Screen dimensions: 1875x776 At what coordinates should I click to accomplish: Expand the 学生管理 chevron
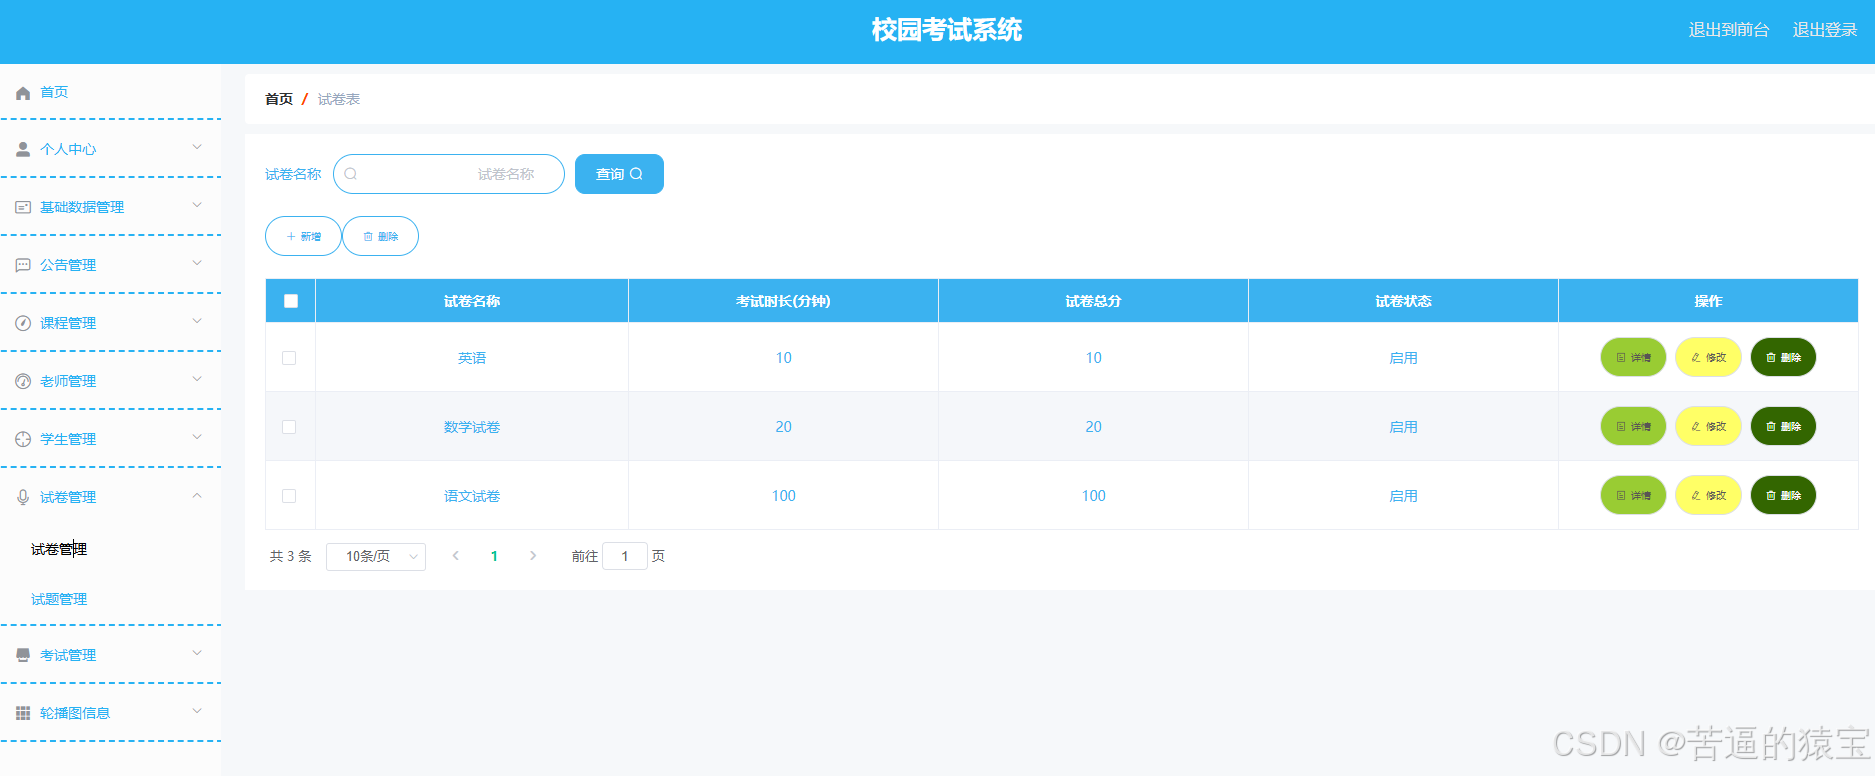coord(197,438)
